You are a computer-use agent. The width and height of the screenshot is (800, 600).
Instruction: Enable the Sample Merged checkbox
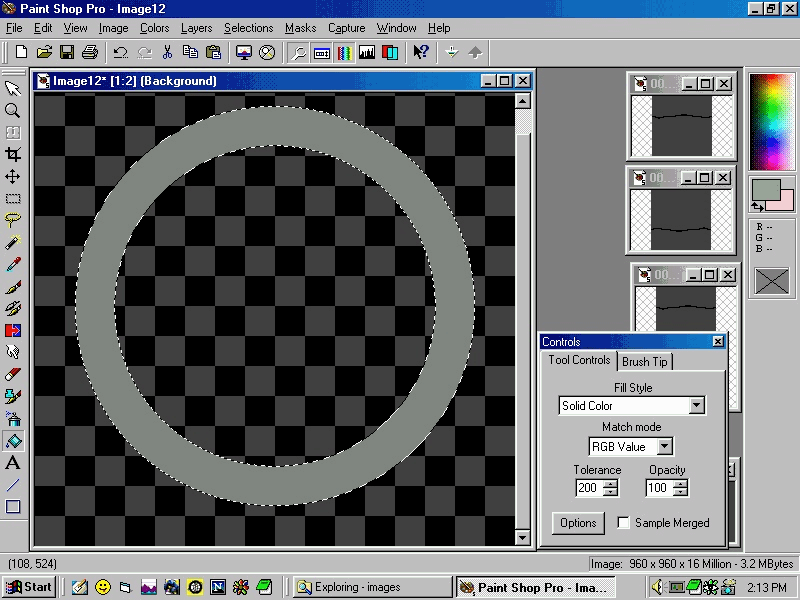coord(624,523)
